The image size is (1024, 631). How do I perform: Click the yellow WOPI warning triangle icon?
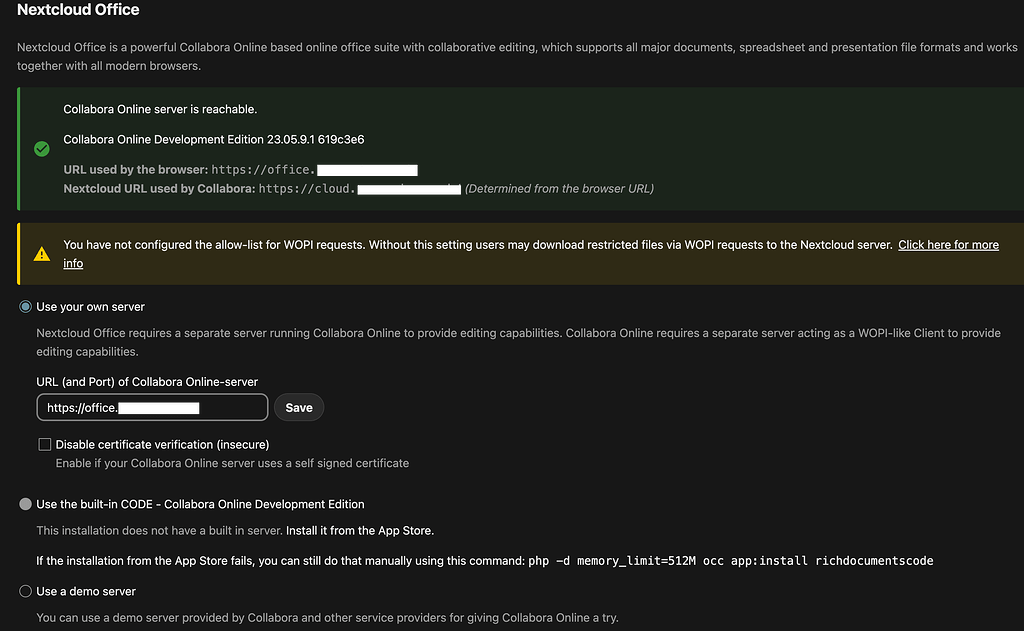[x=41, y=254]
